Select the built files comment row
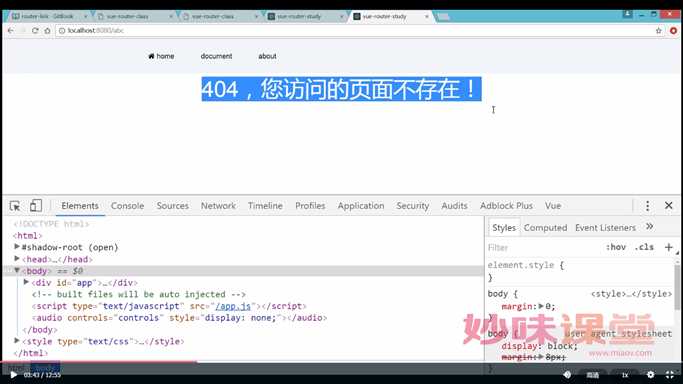This screenshot has width=683, height=384. point(139,294)
